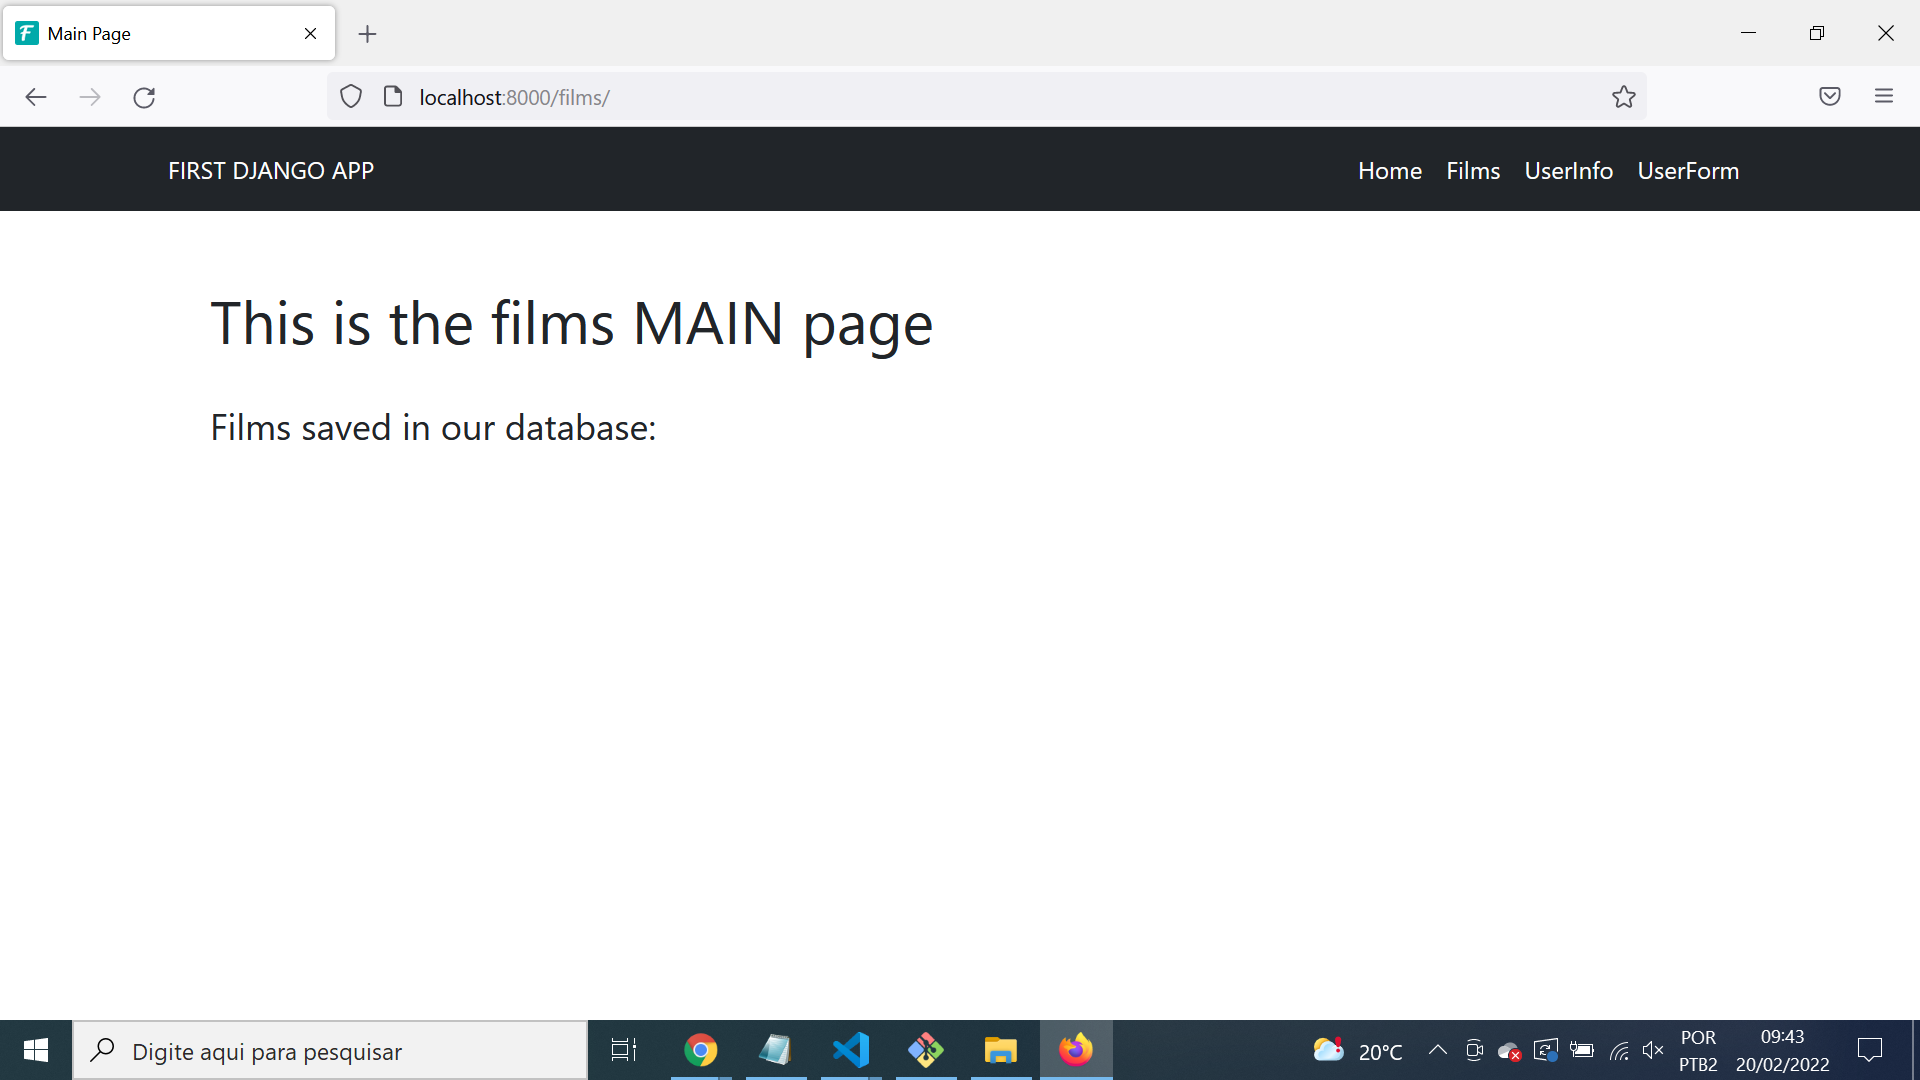Image resolution: width=1920 pixels, height=1080 pixels.
Task: Open Windows Task View button
Action: click(624, 1050)
